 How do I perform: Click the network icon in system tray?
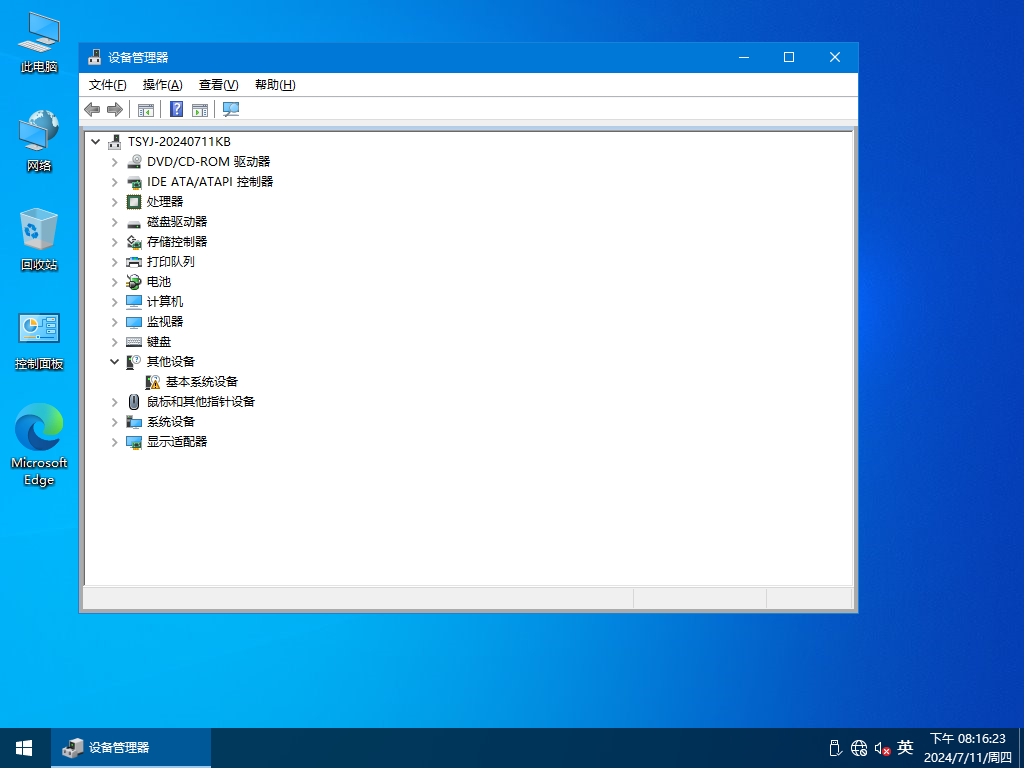tap(858, 747)
